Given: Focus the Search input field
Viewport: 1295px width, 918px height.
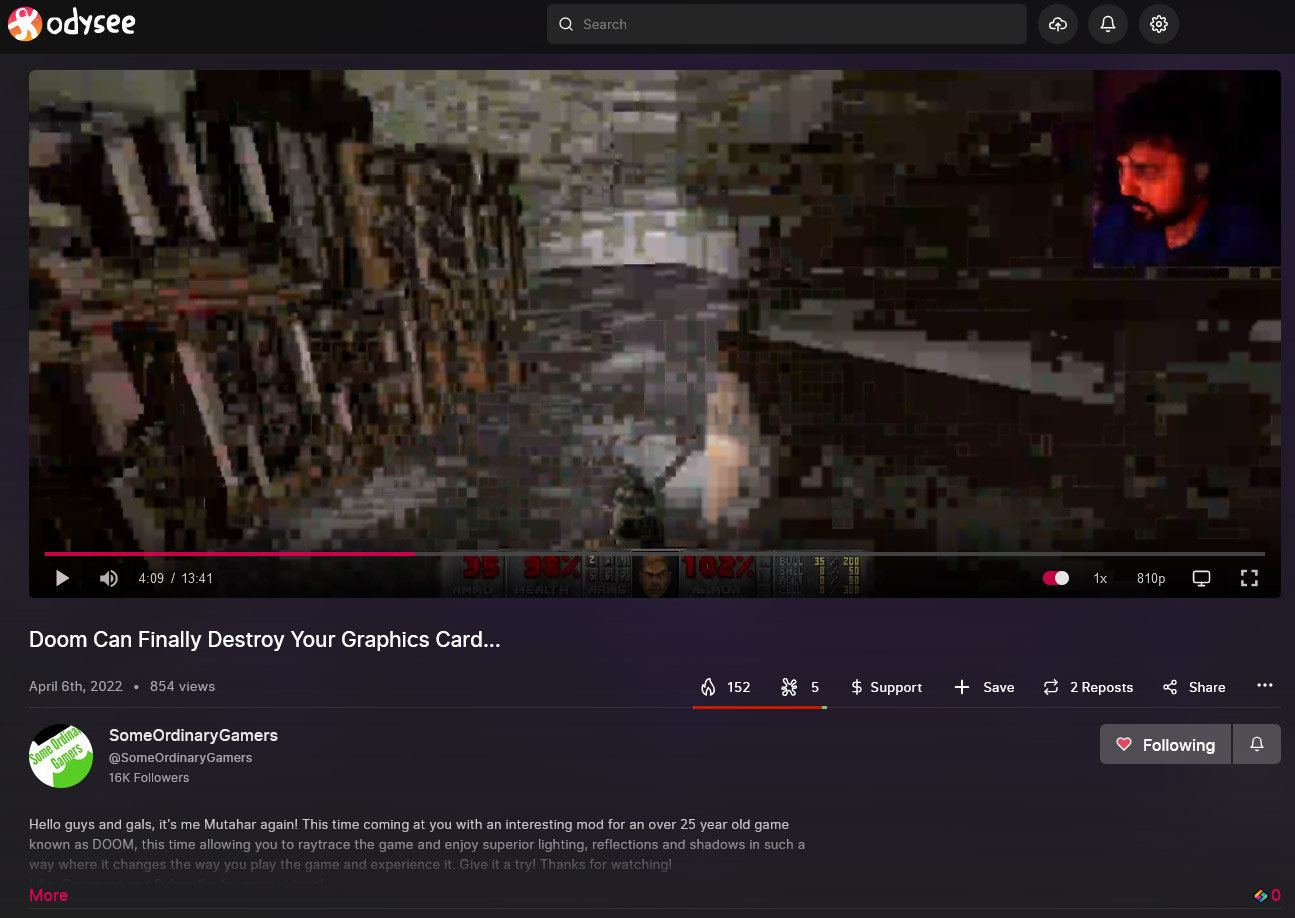Looking at the screenshot, I should click(x=786, y=24).
